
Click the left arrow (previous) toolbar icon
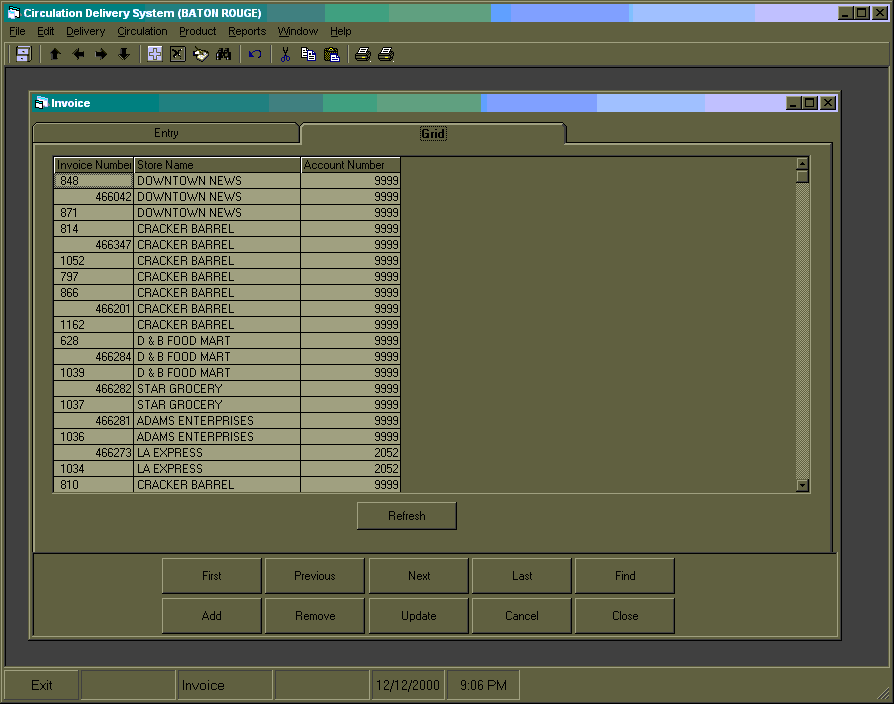(x=78, y=54)
